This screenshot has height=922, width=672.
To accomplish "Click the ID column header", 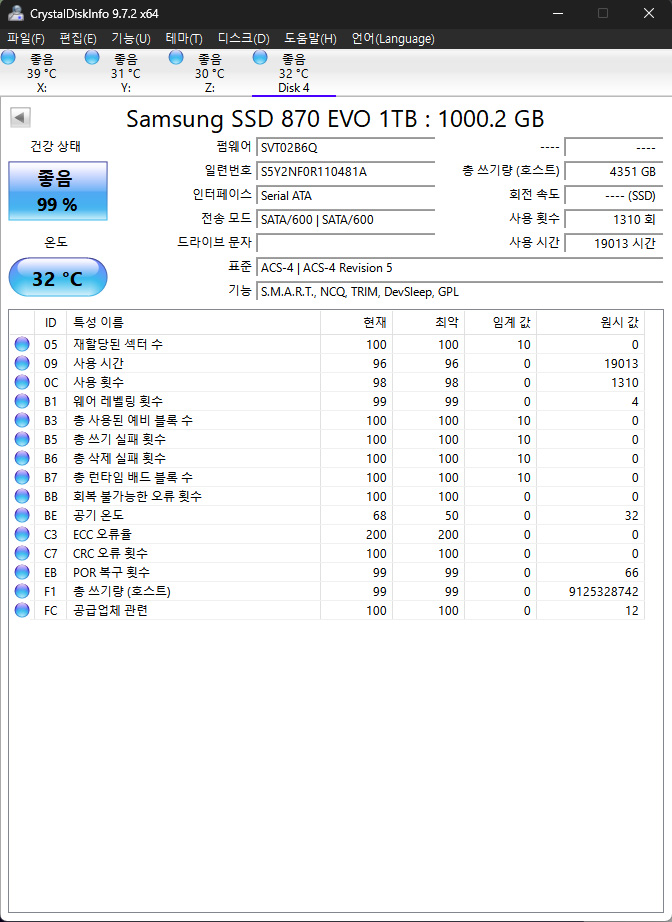I will [51, 322].
